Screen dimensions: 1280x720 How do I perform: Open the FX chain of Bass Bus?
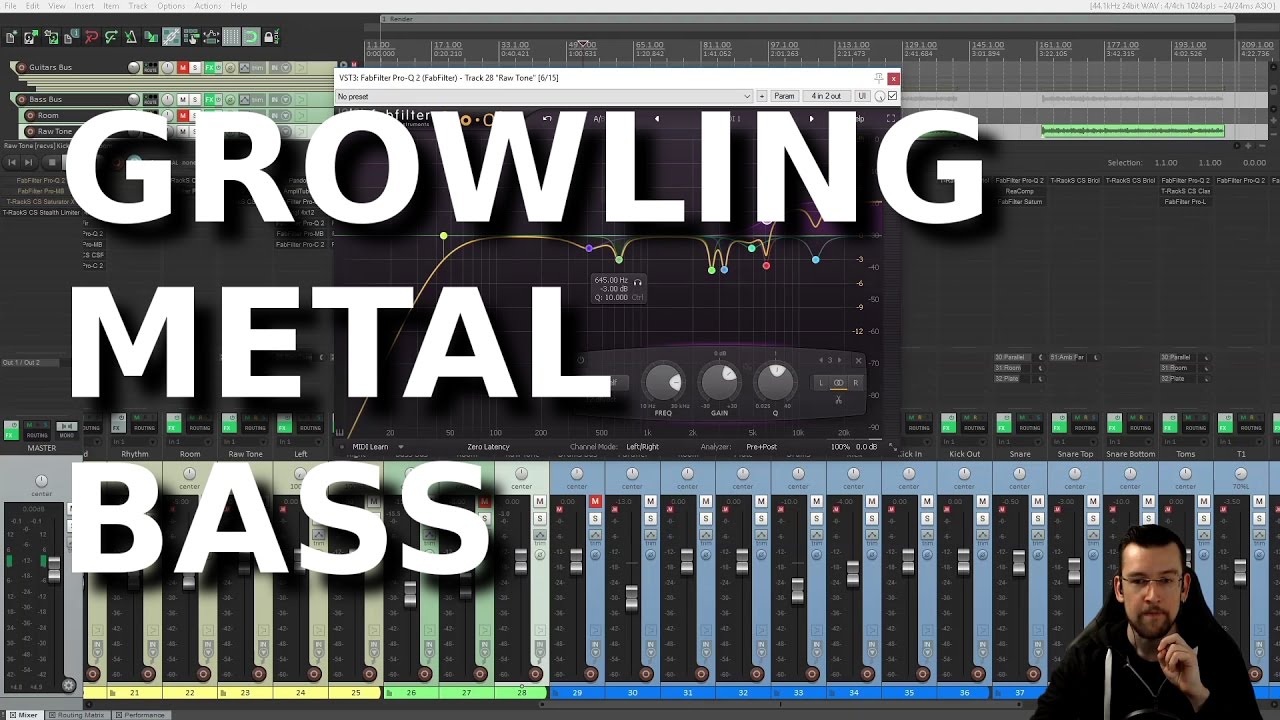point(209,100)
